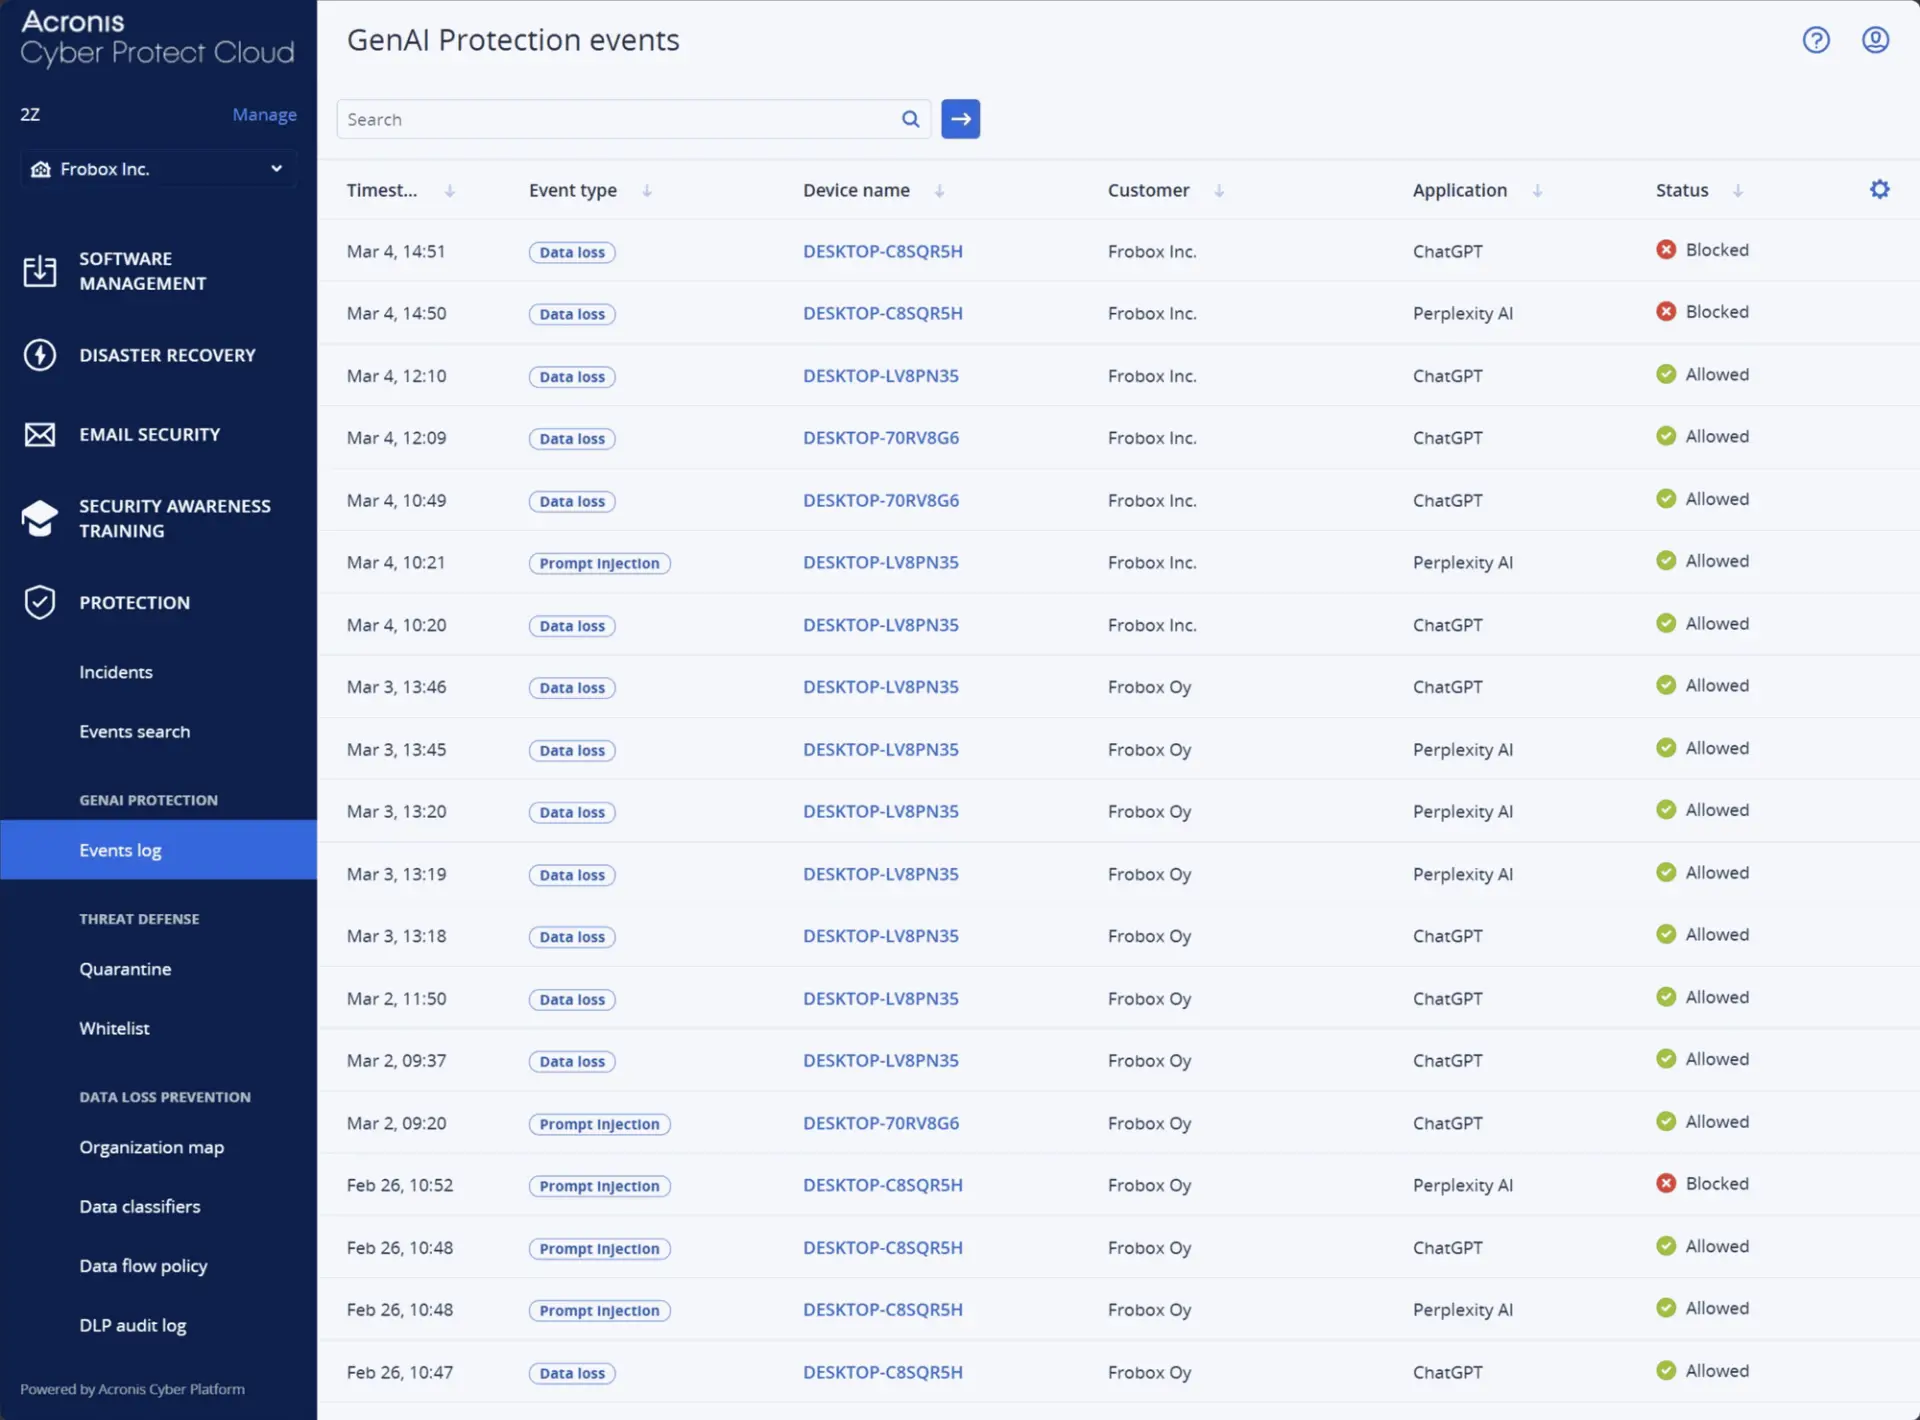The image size is (1920, 1420).
Task: Click Allowed status in Feb 26, 10:47 row
Action: 1702,1371
